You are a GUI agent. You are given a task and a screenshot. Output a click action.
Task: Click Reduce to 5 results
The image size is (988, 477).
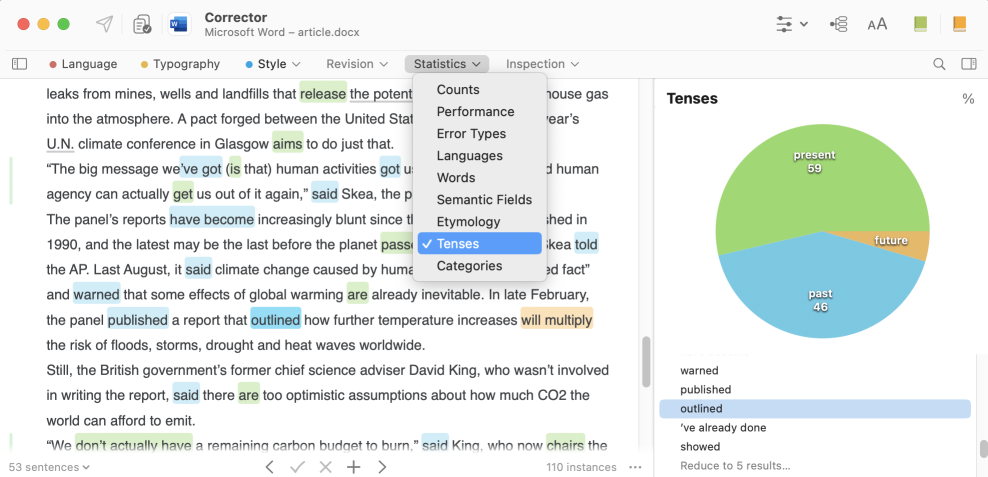[735, 466]
